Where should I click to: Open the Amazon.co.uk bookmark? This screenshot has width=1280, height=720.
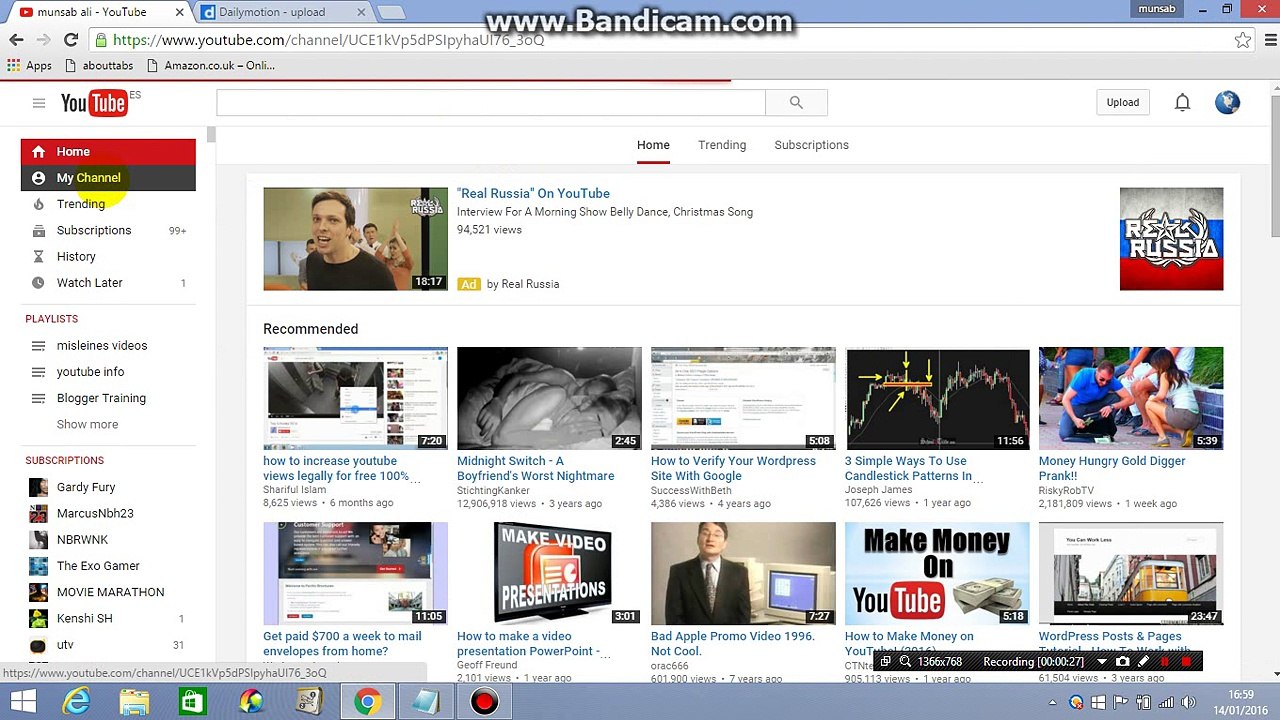tap(211, 65)
